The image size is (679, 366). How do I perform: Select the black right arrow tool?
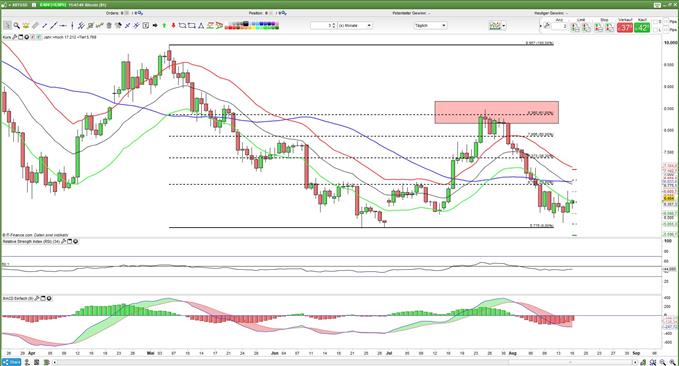[155, 26]
